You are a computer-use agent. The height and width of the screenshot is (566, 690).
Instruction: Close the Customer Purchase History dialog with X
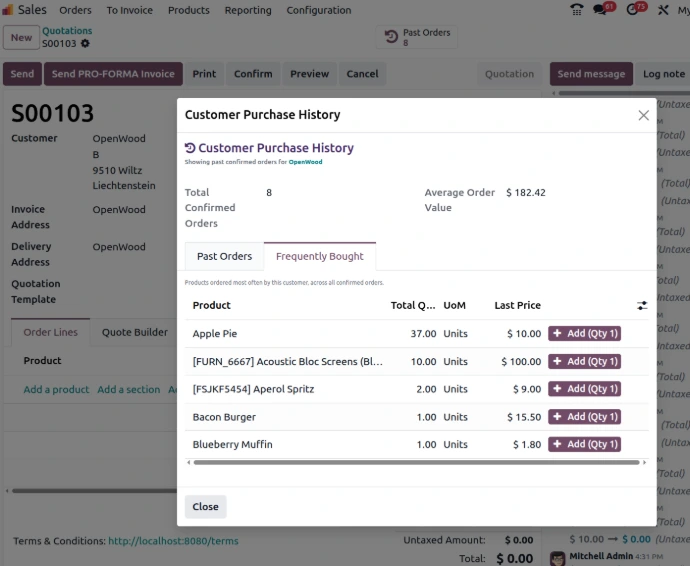coord(643,115)
